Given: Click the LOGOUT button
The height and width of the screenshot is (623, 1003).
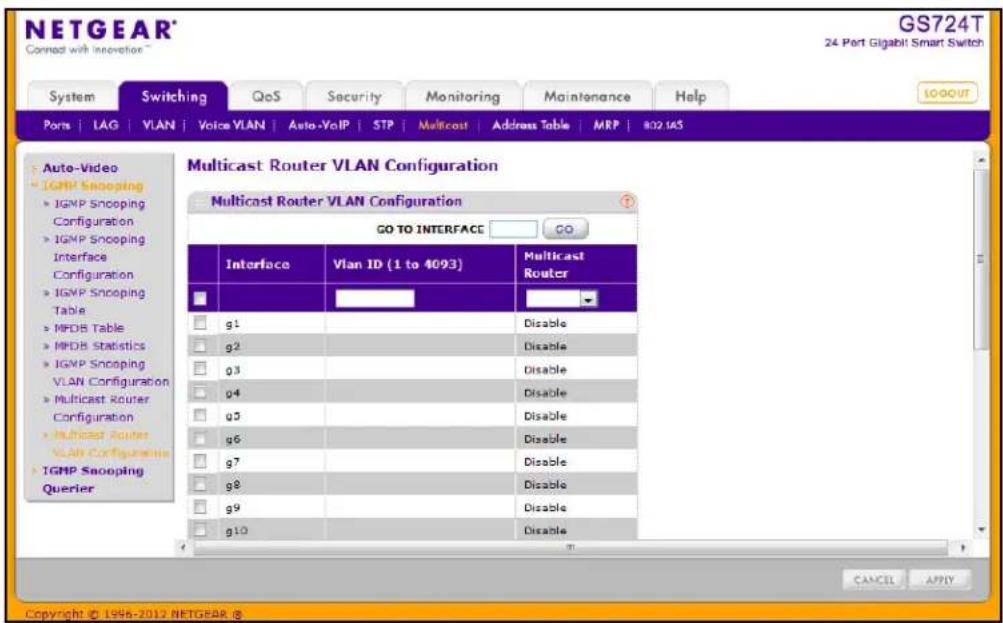Looking at the screenshot, I should 947,93.
